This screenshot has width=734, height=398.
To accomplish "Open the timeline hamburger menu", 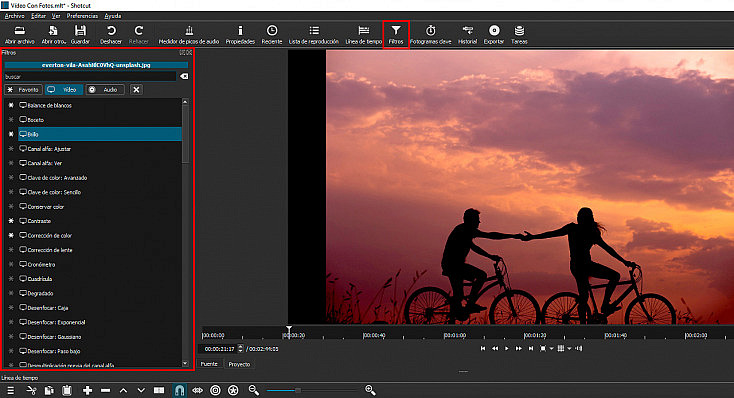I will 10,390.
